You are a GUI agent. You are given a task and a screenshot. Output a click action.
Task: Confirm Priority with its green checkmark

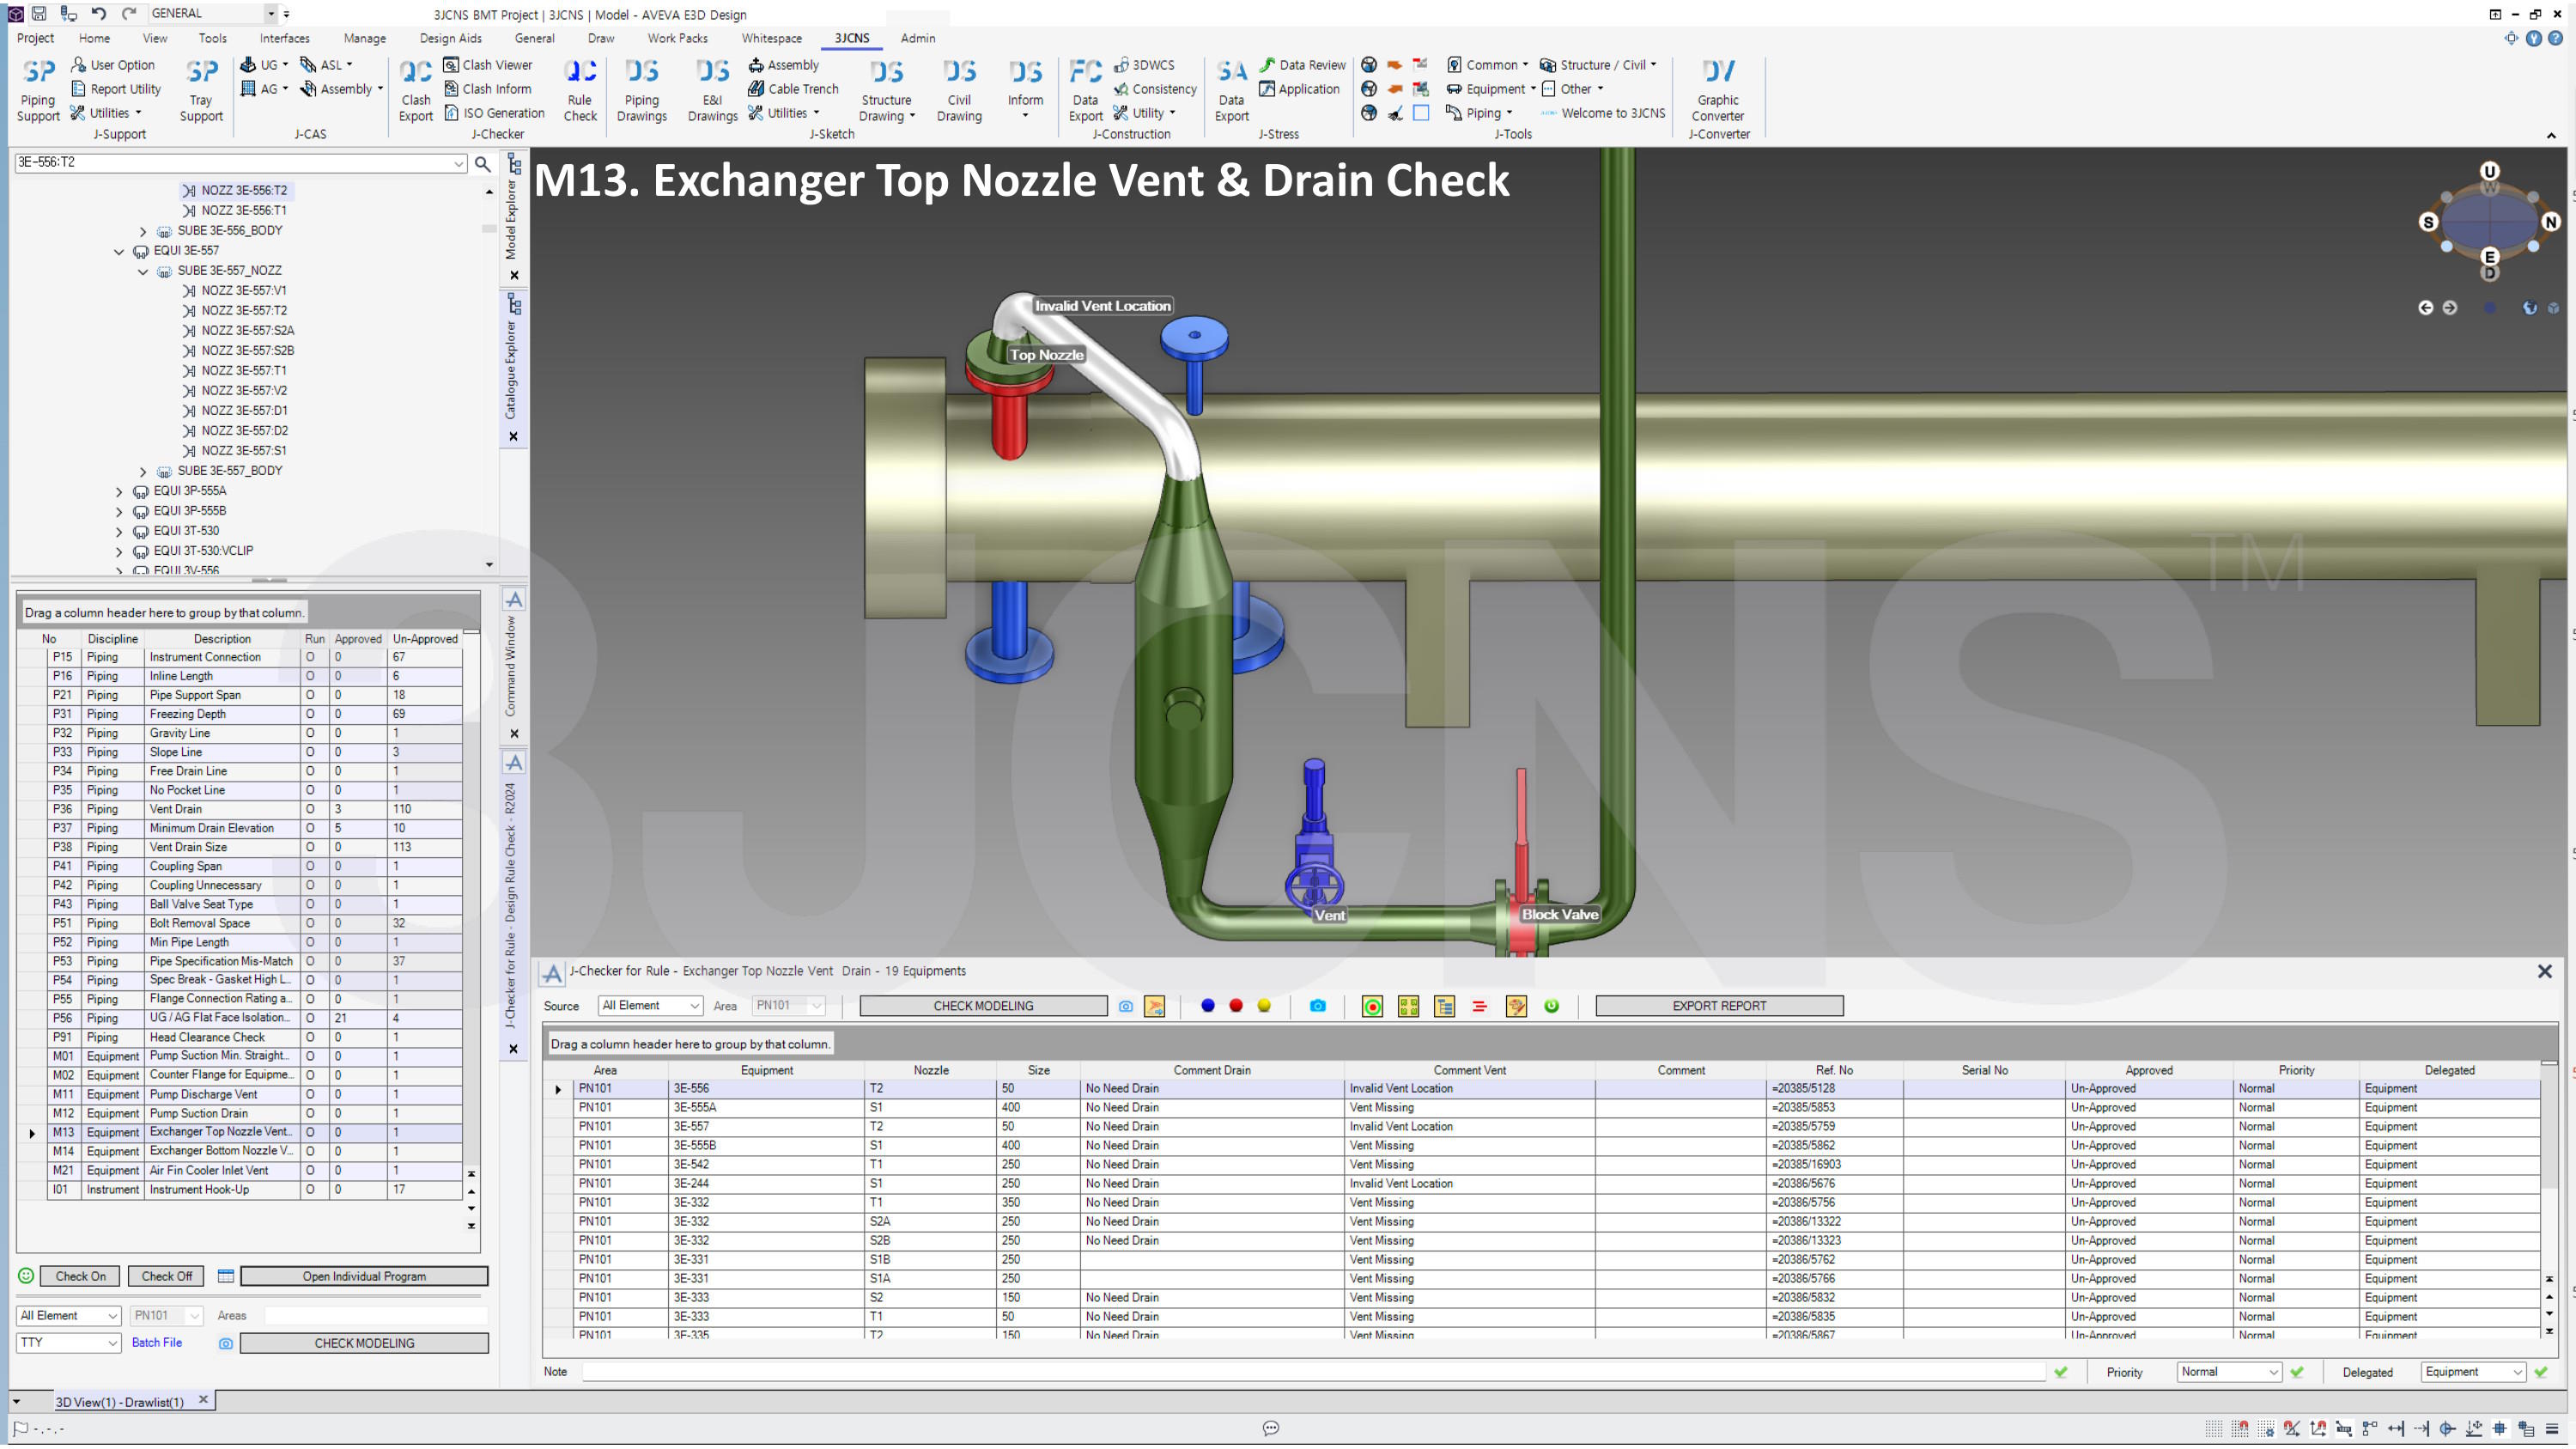point(2296,1373)
